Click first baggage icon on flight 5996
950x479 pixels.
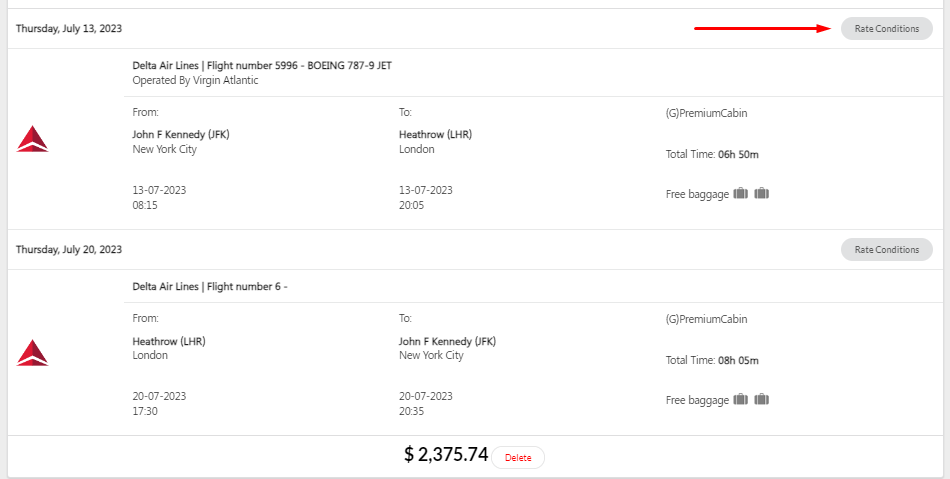(x=740, y=194)
